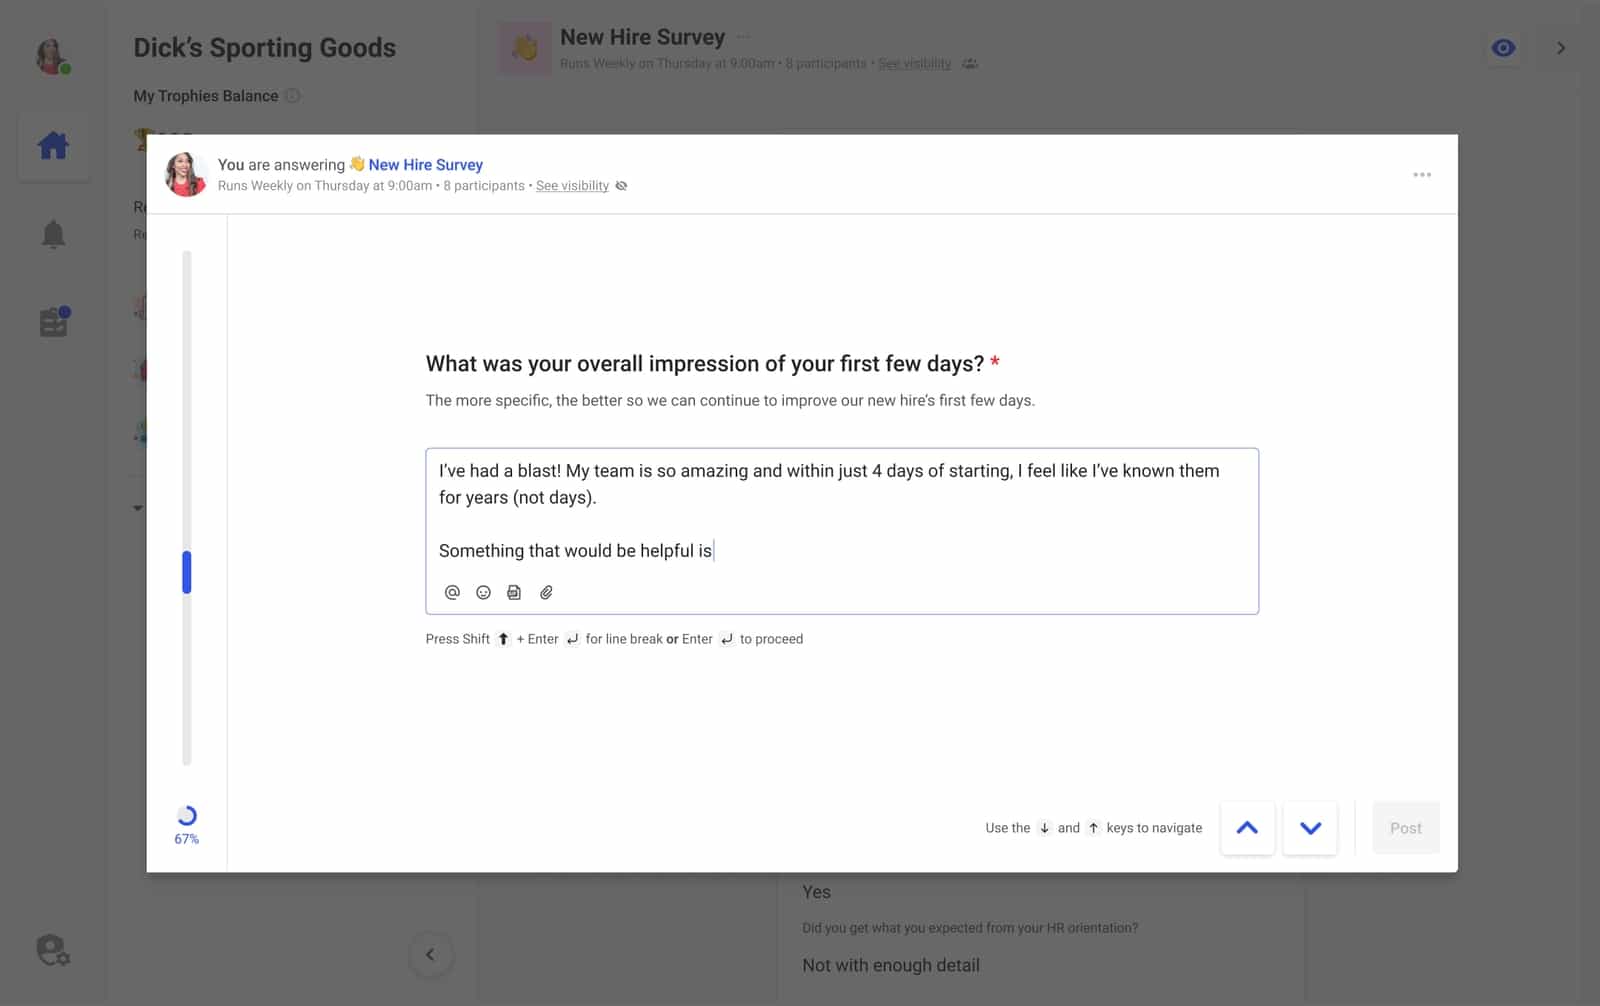Navigate to the next question with the down arrow
This screenshot has width=1600, height=1006.
coord(1310,828)
